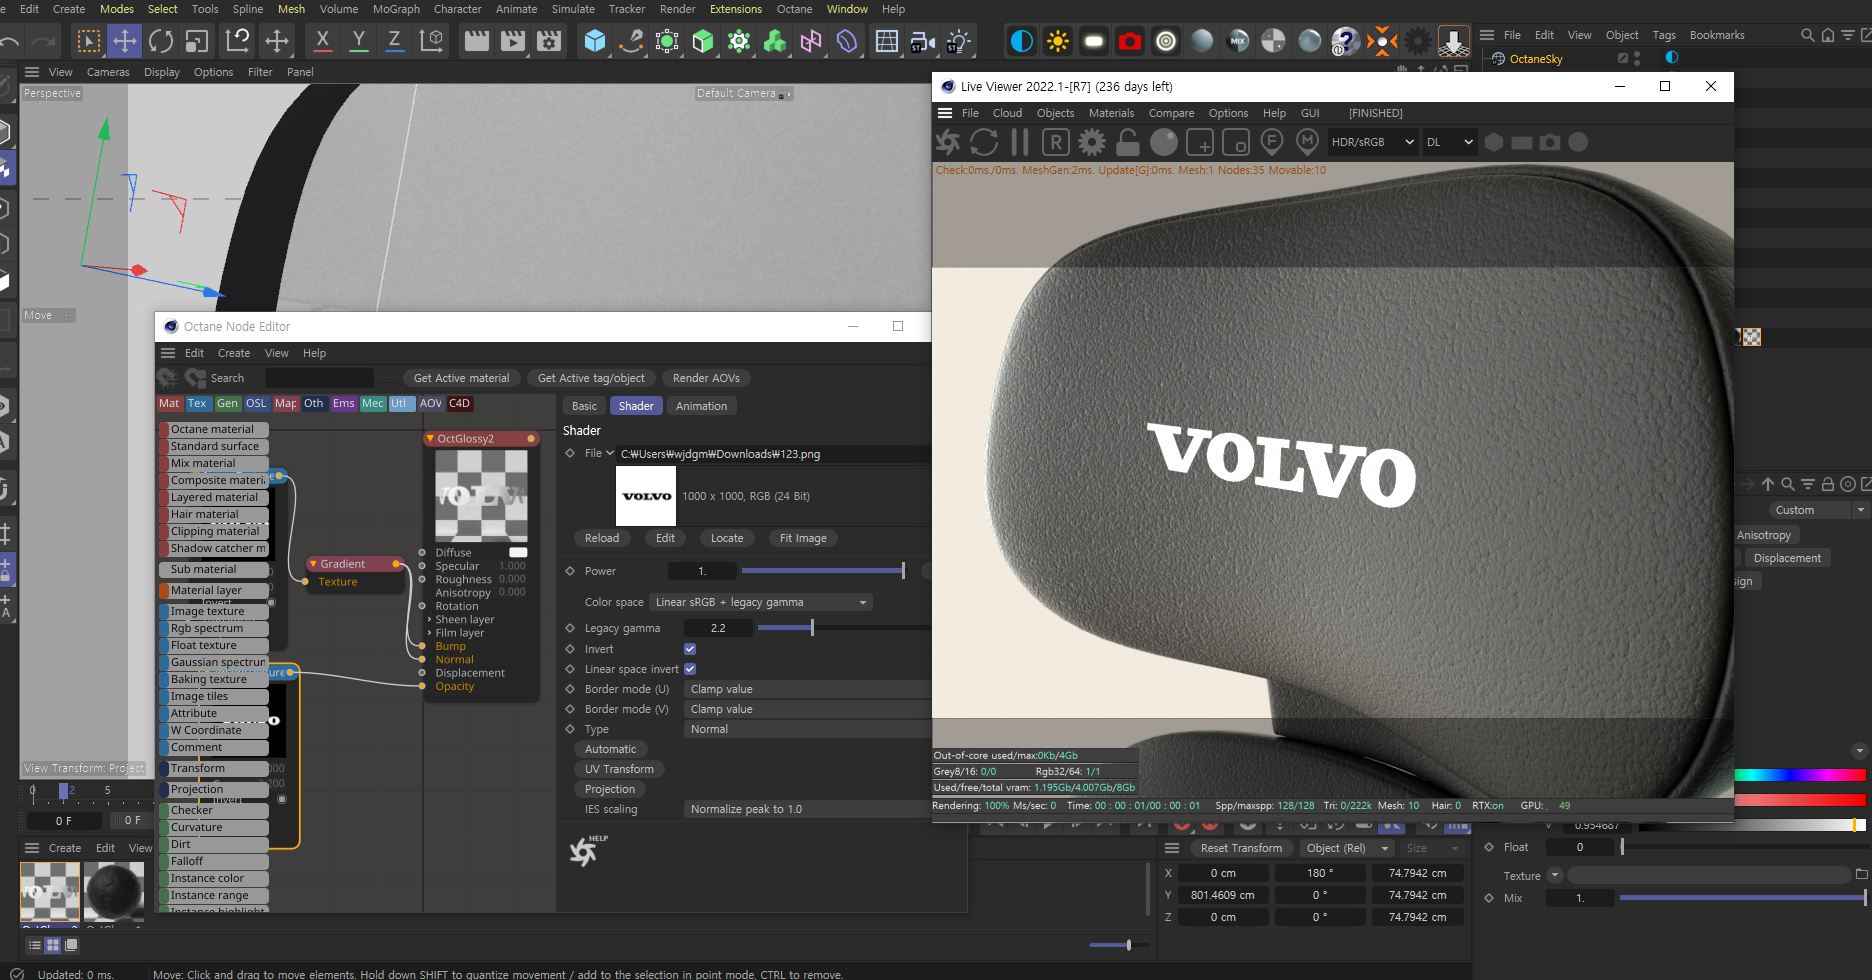Screen dimensions: 1872x980
Task: Restart render with the Live Viewer refresh icon
Action: pos(984,142)
